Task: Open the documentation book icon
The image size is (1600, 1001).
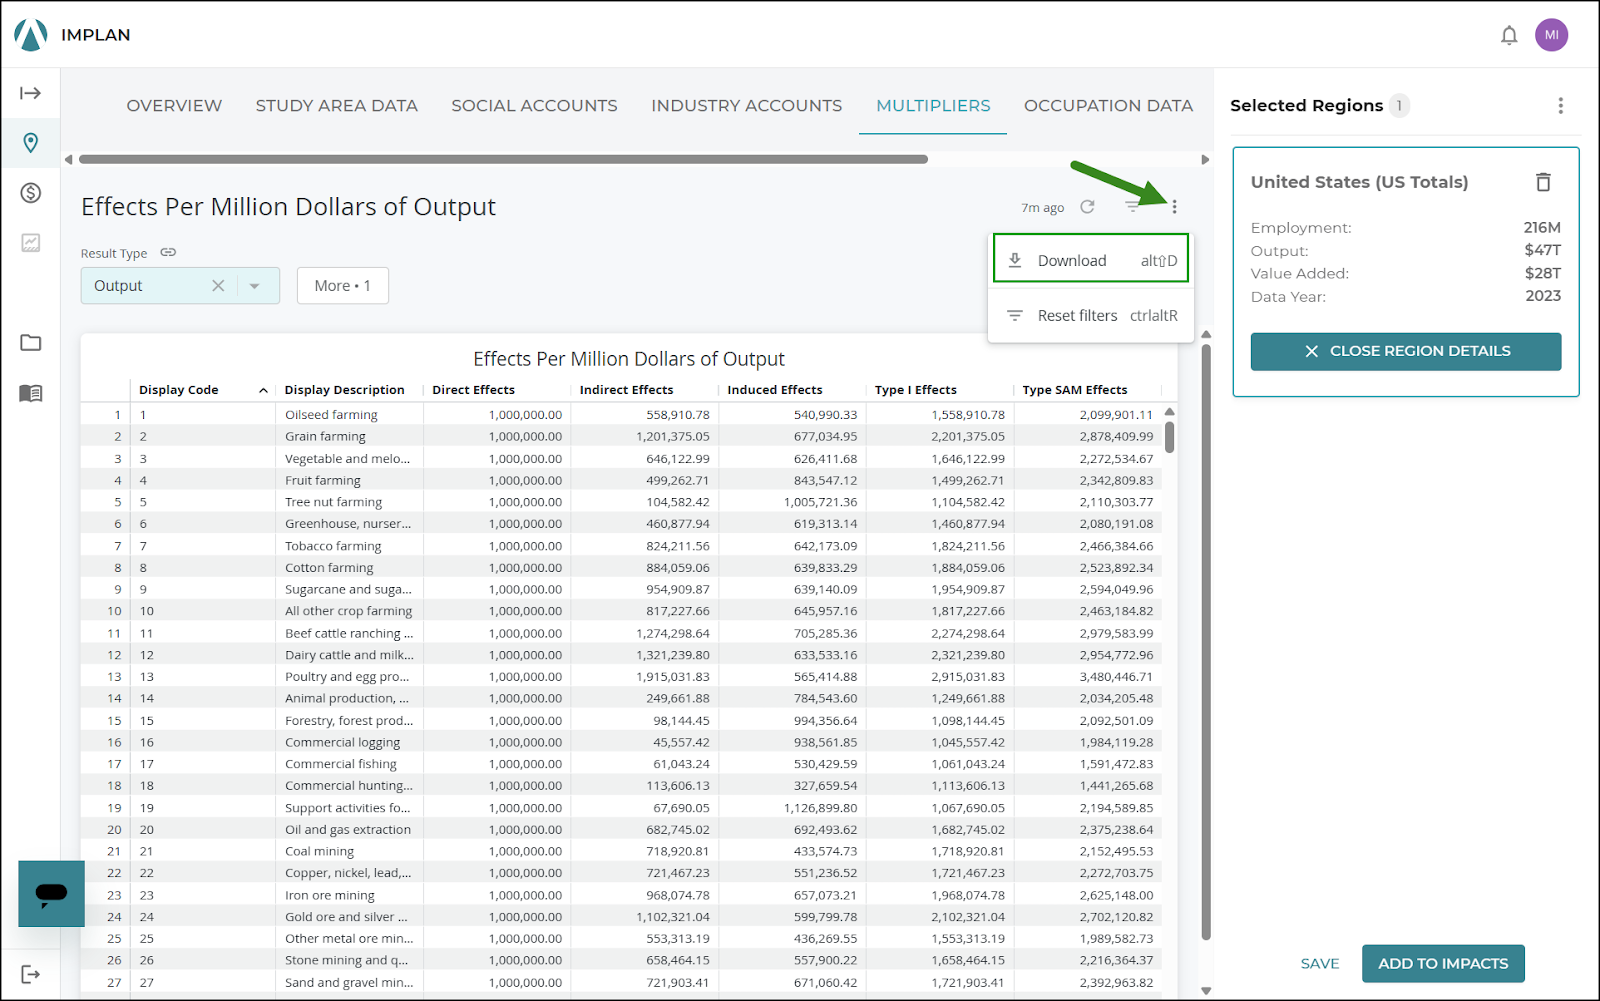Action: (31, 393)
